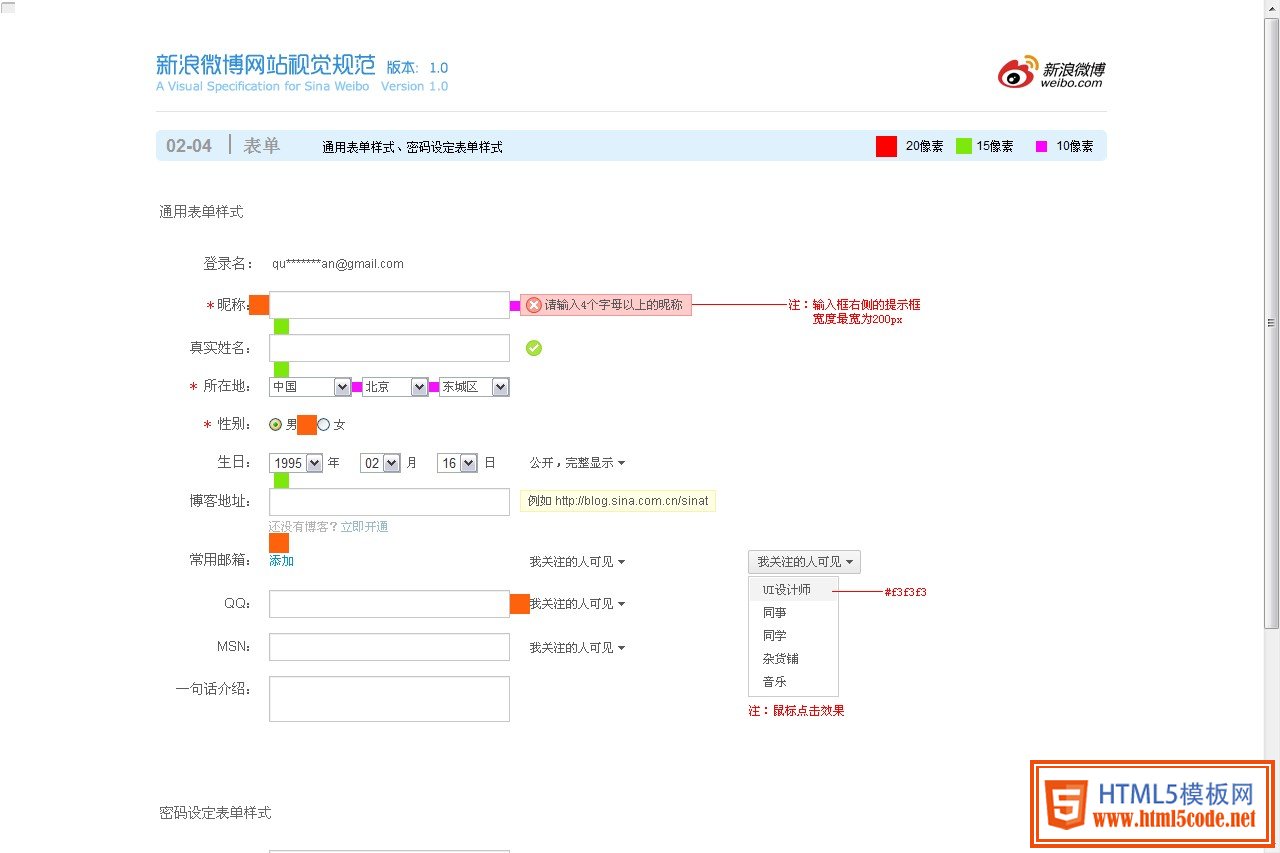The height and width of the screenshot is (853, 1280).
Task: Open the 1995 birth year dropdown
Action: 296,463
